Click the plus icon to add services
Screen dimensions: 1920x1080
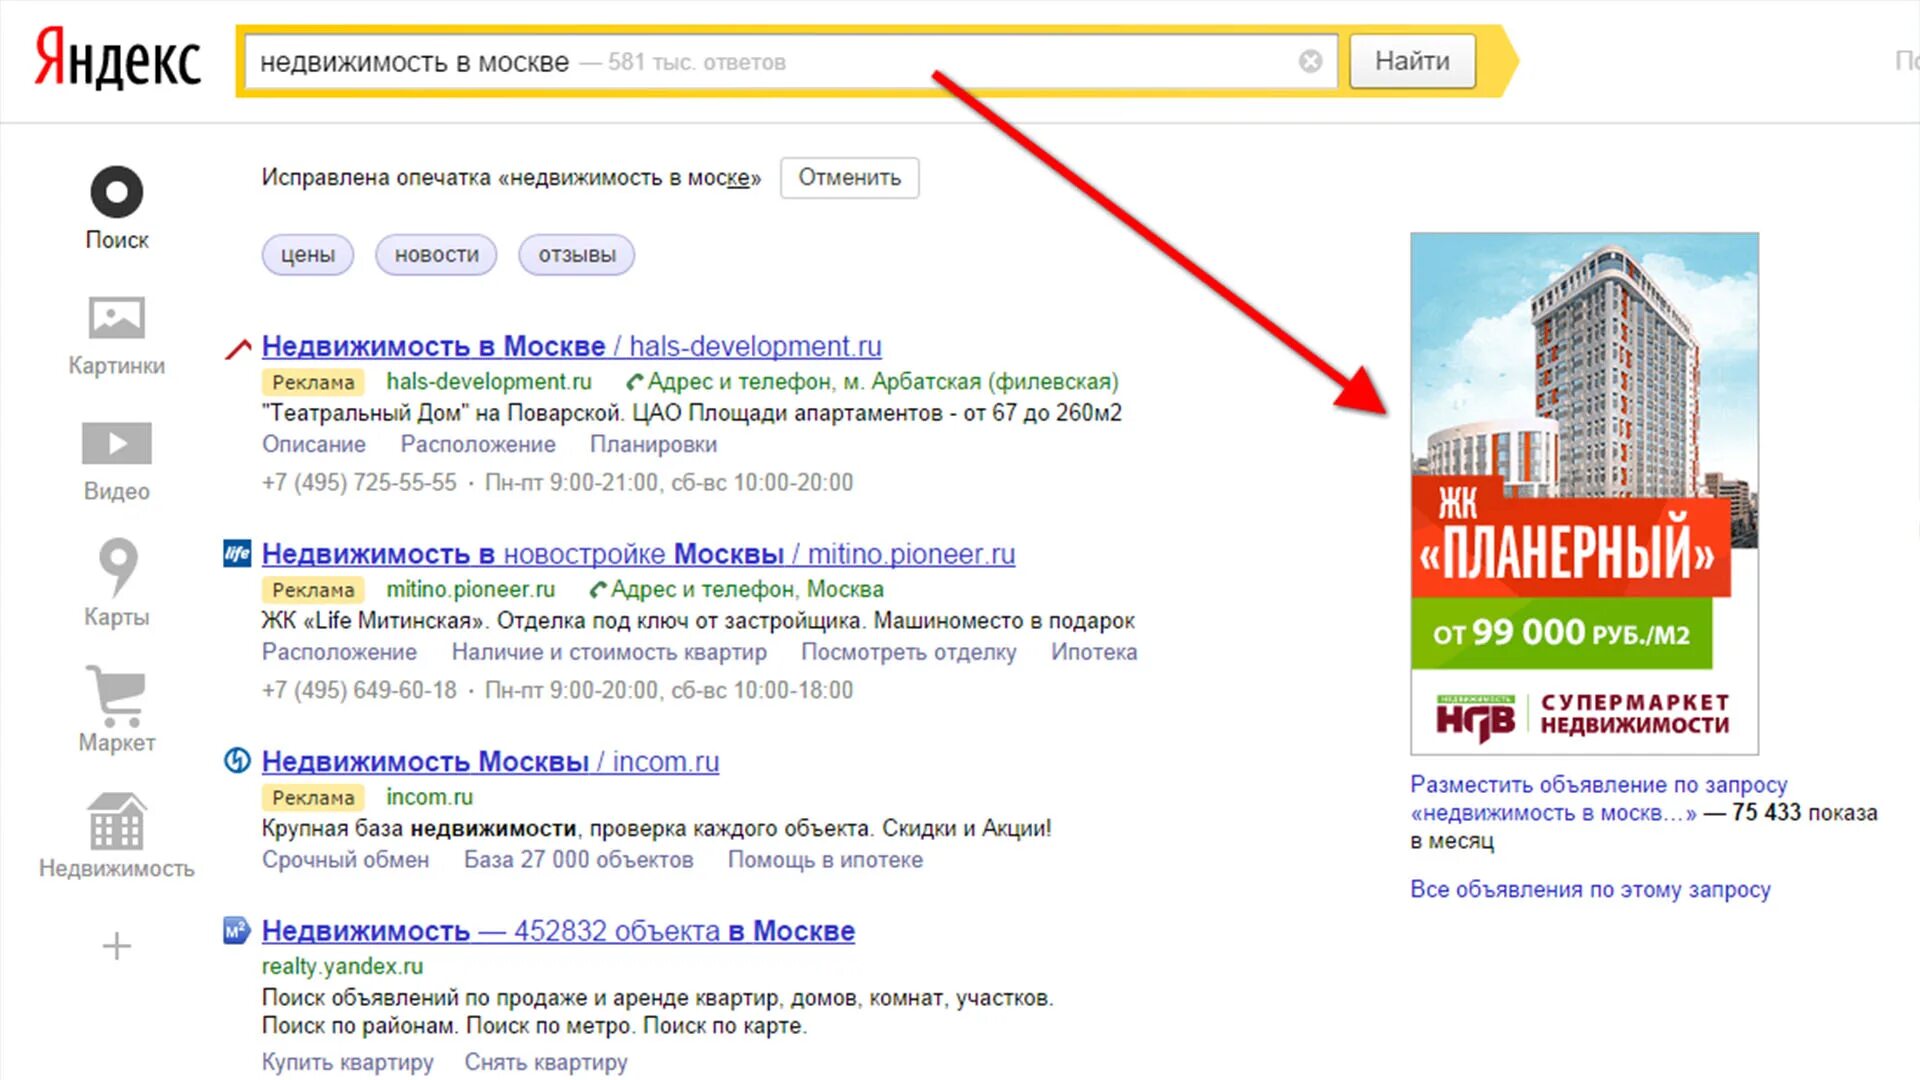click(x=117, y=946)
